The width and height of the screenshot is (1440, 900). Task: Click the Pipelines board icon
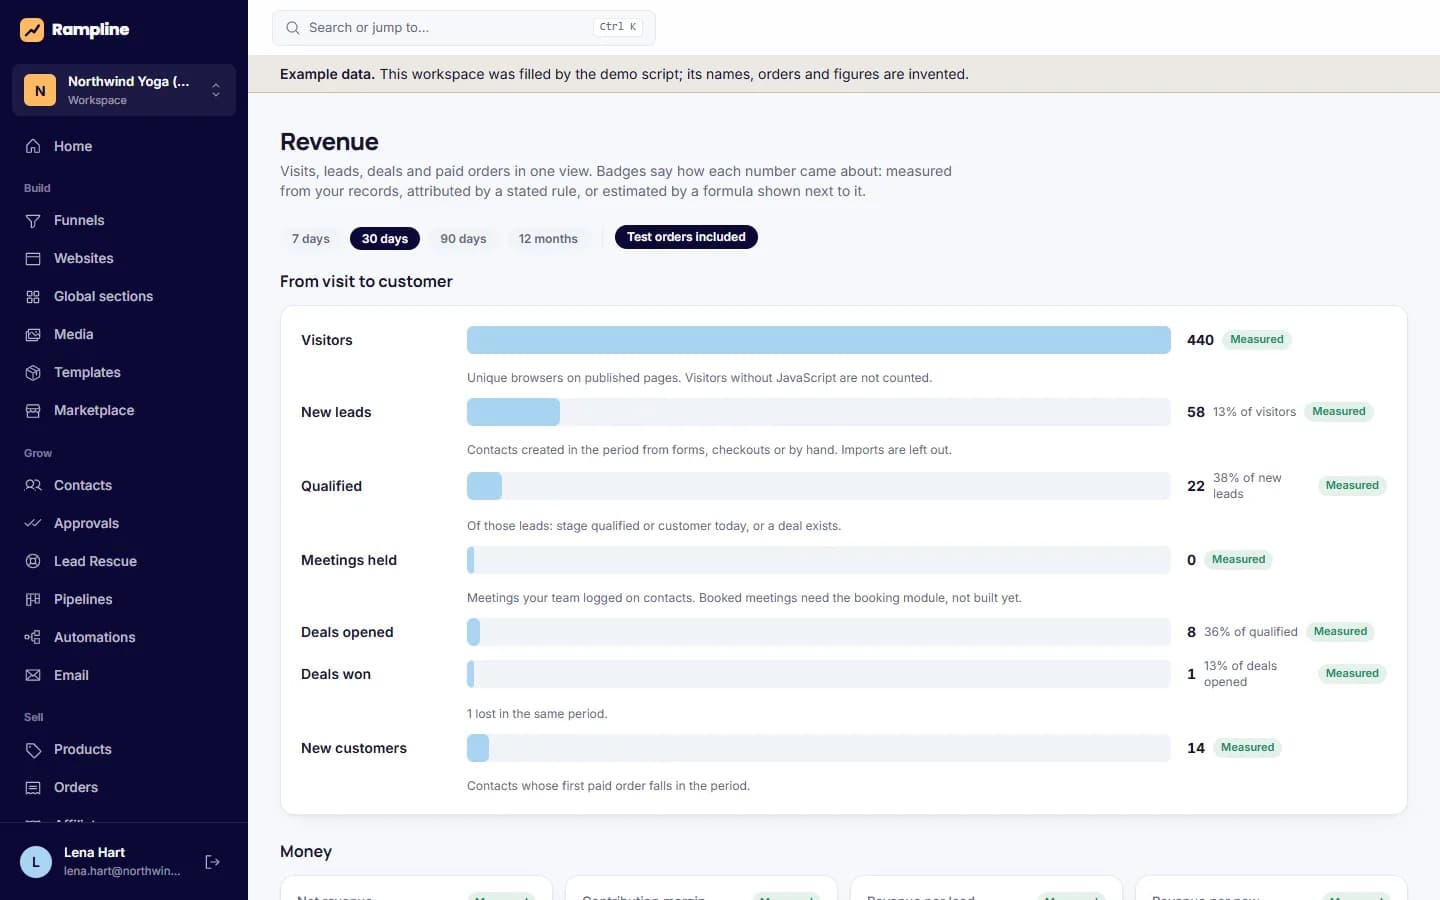pos(33,599)
